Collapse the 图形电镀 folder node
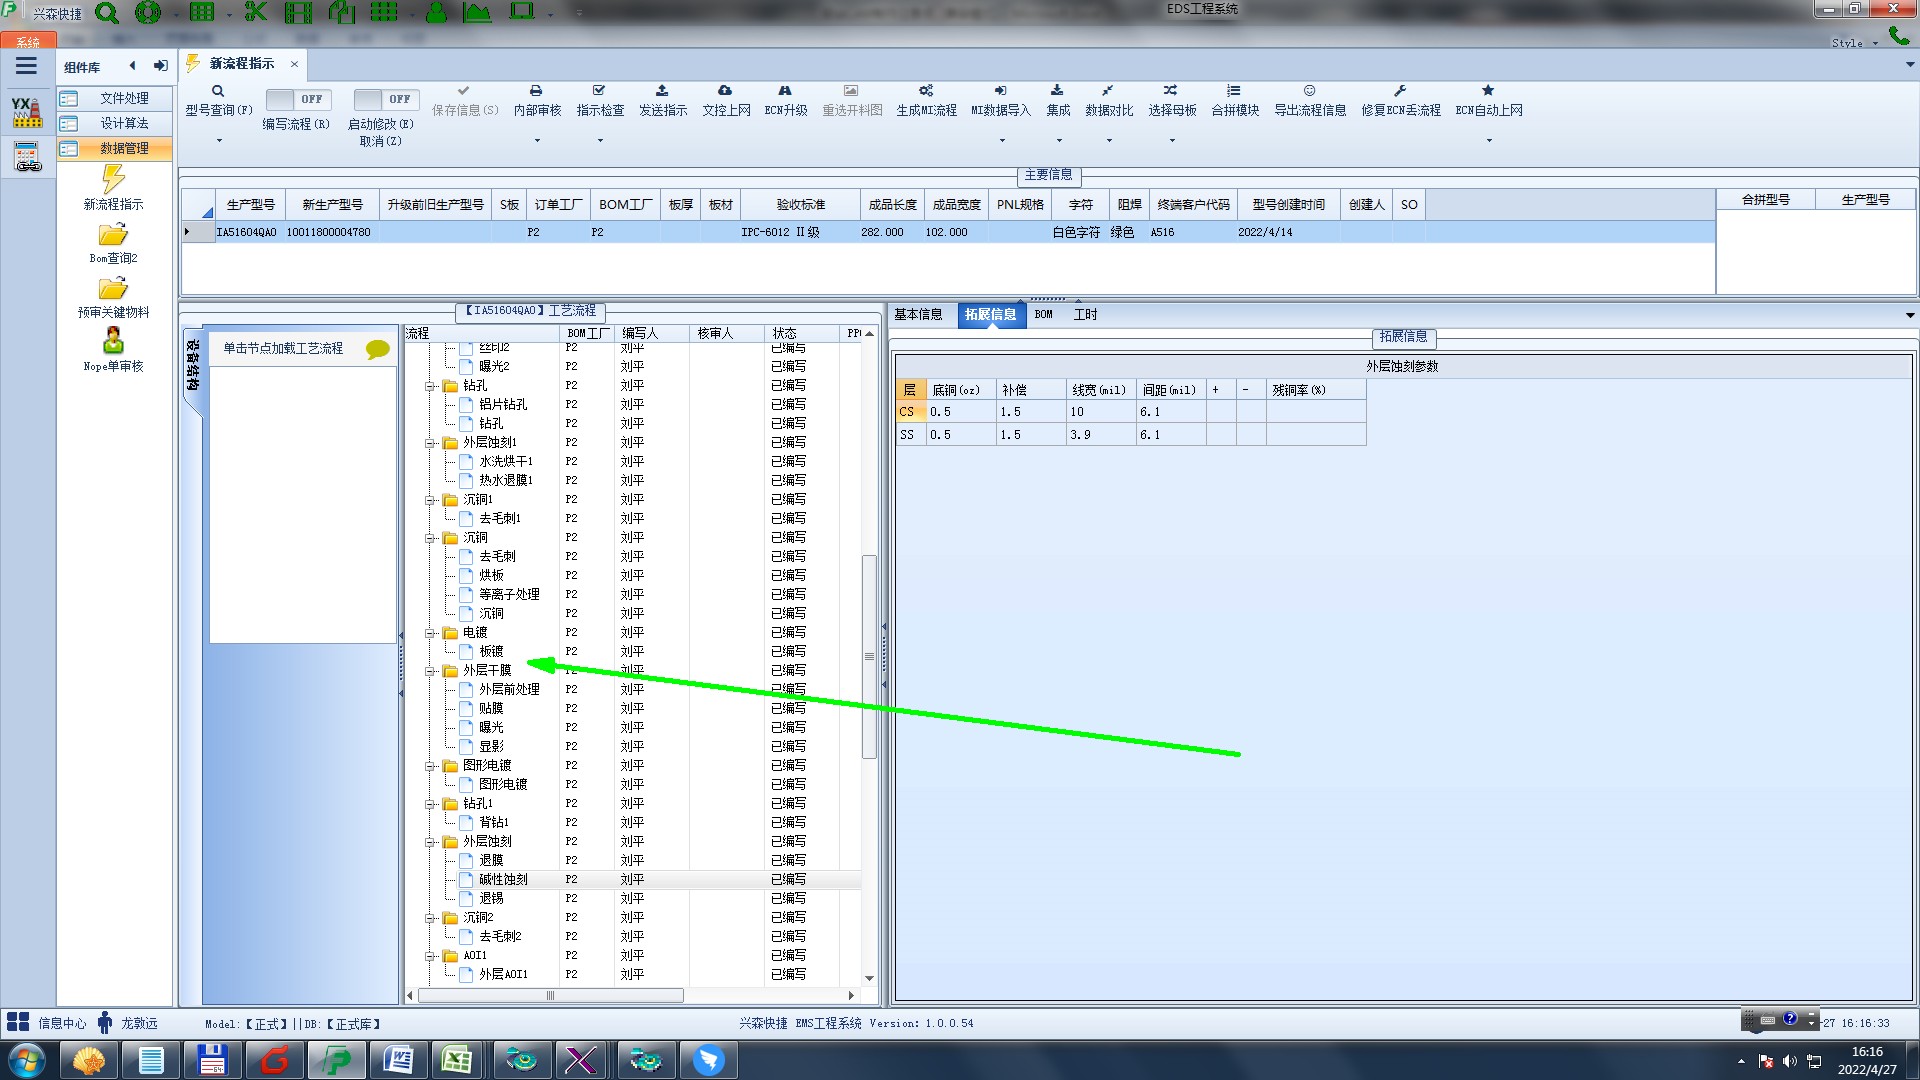 (430, 766)
